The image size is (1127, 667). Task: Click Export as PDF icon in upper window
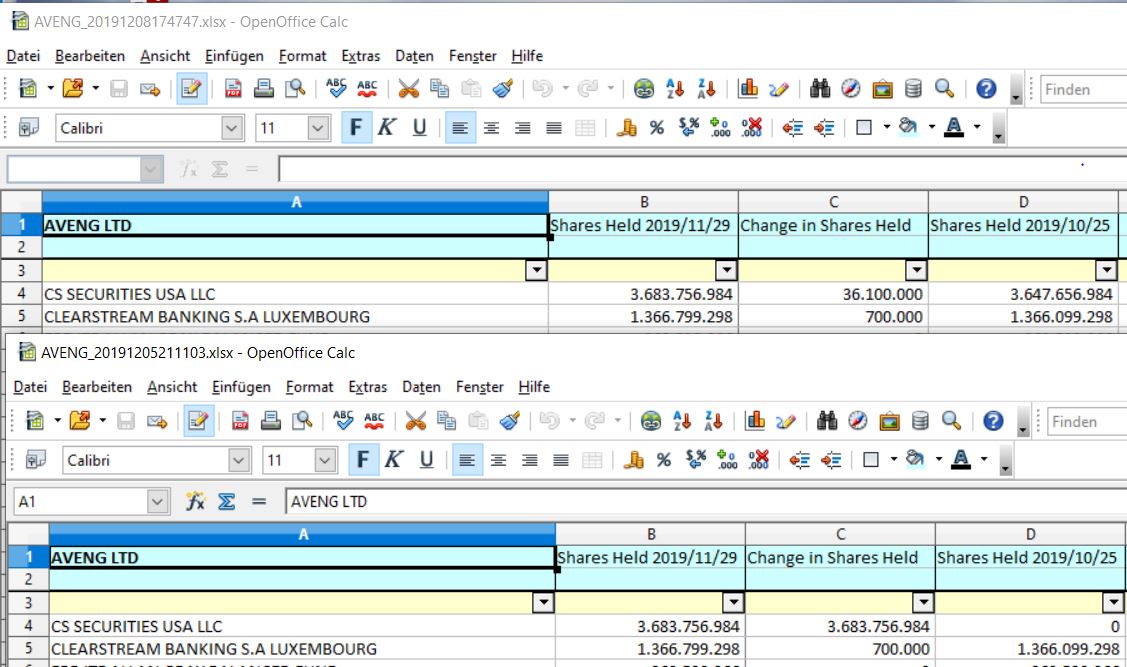[233, 89]
